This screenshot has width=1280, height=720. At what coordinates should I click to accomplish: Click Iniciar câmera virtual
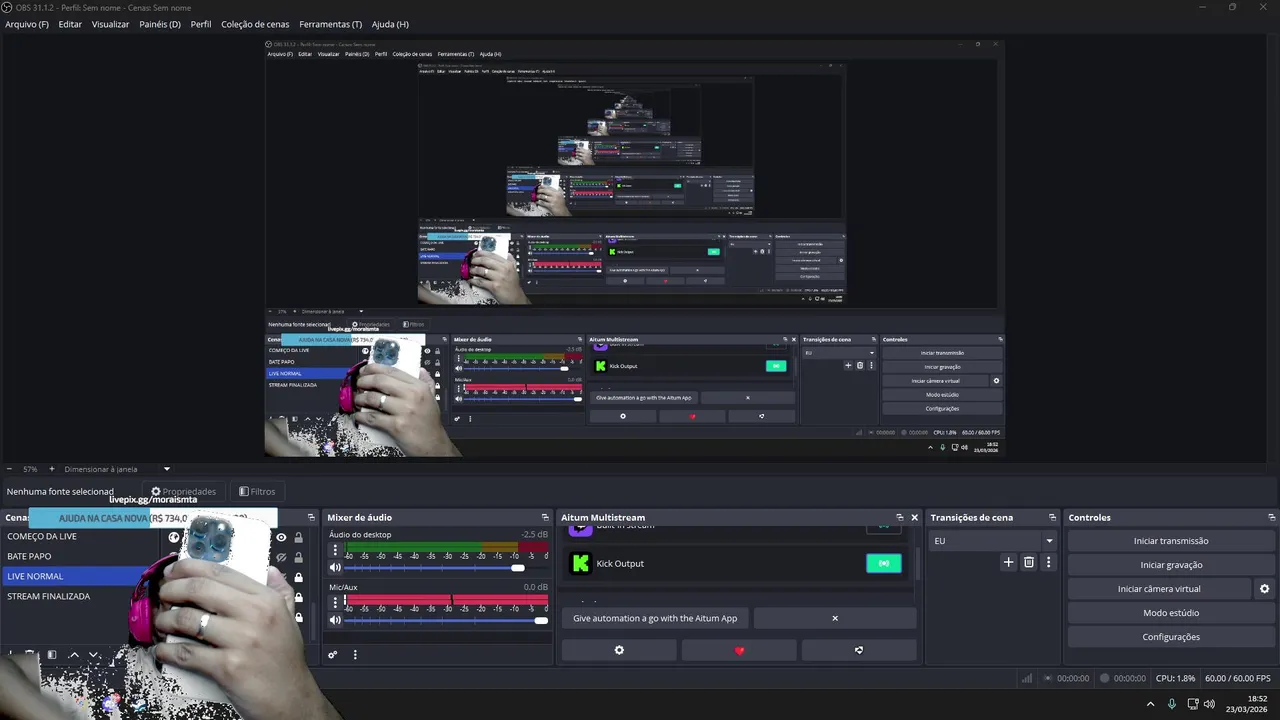pos(1159,588)
